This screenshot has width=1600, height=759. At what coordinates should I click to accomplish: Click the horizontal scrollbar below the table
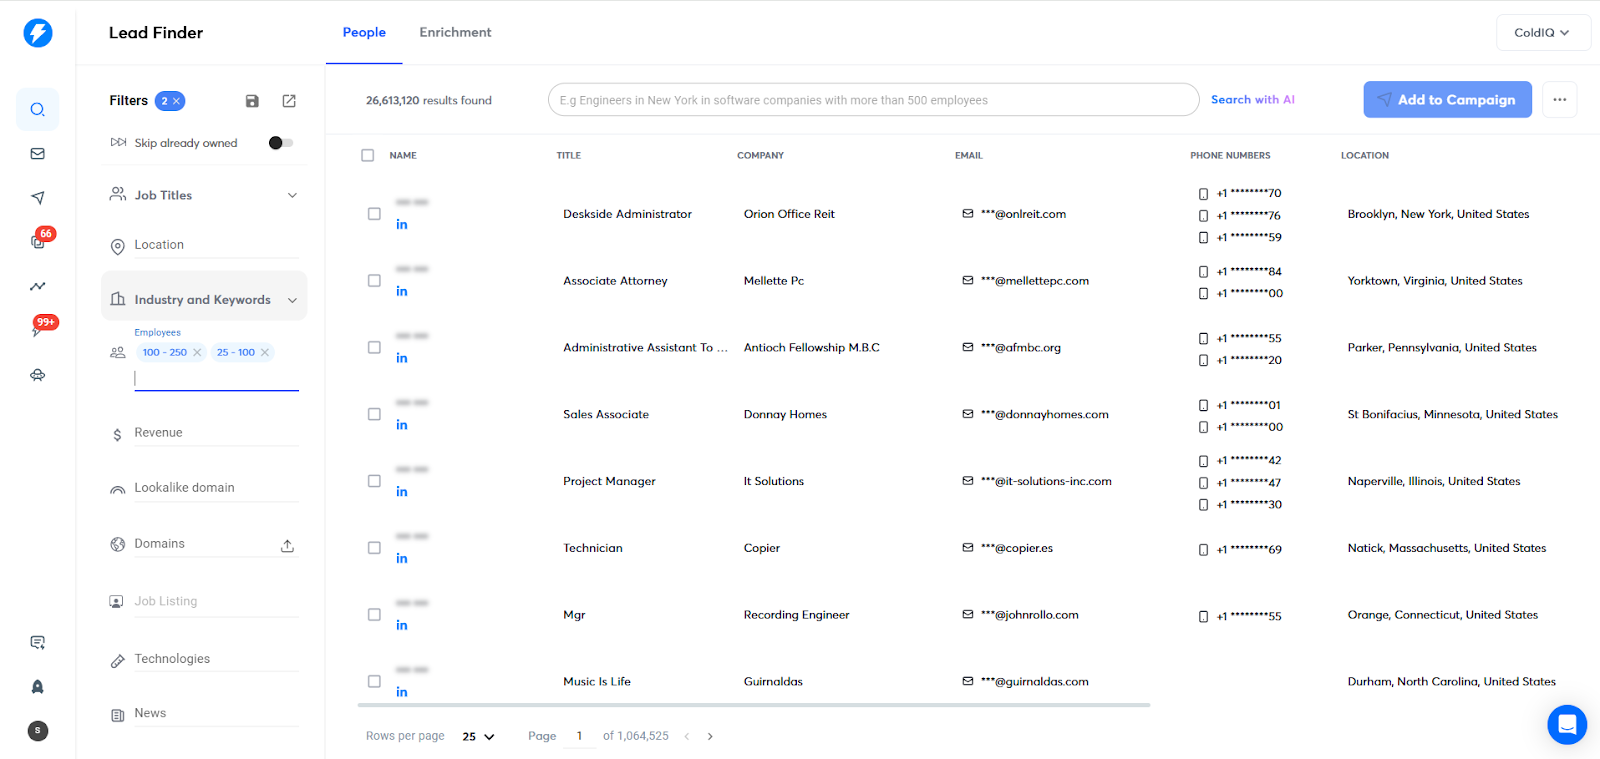click(x=753, y=705)
